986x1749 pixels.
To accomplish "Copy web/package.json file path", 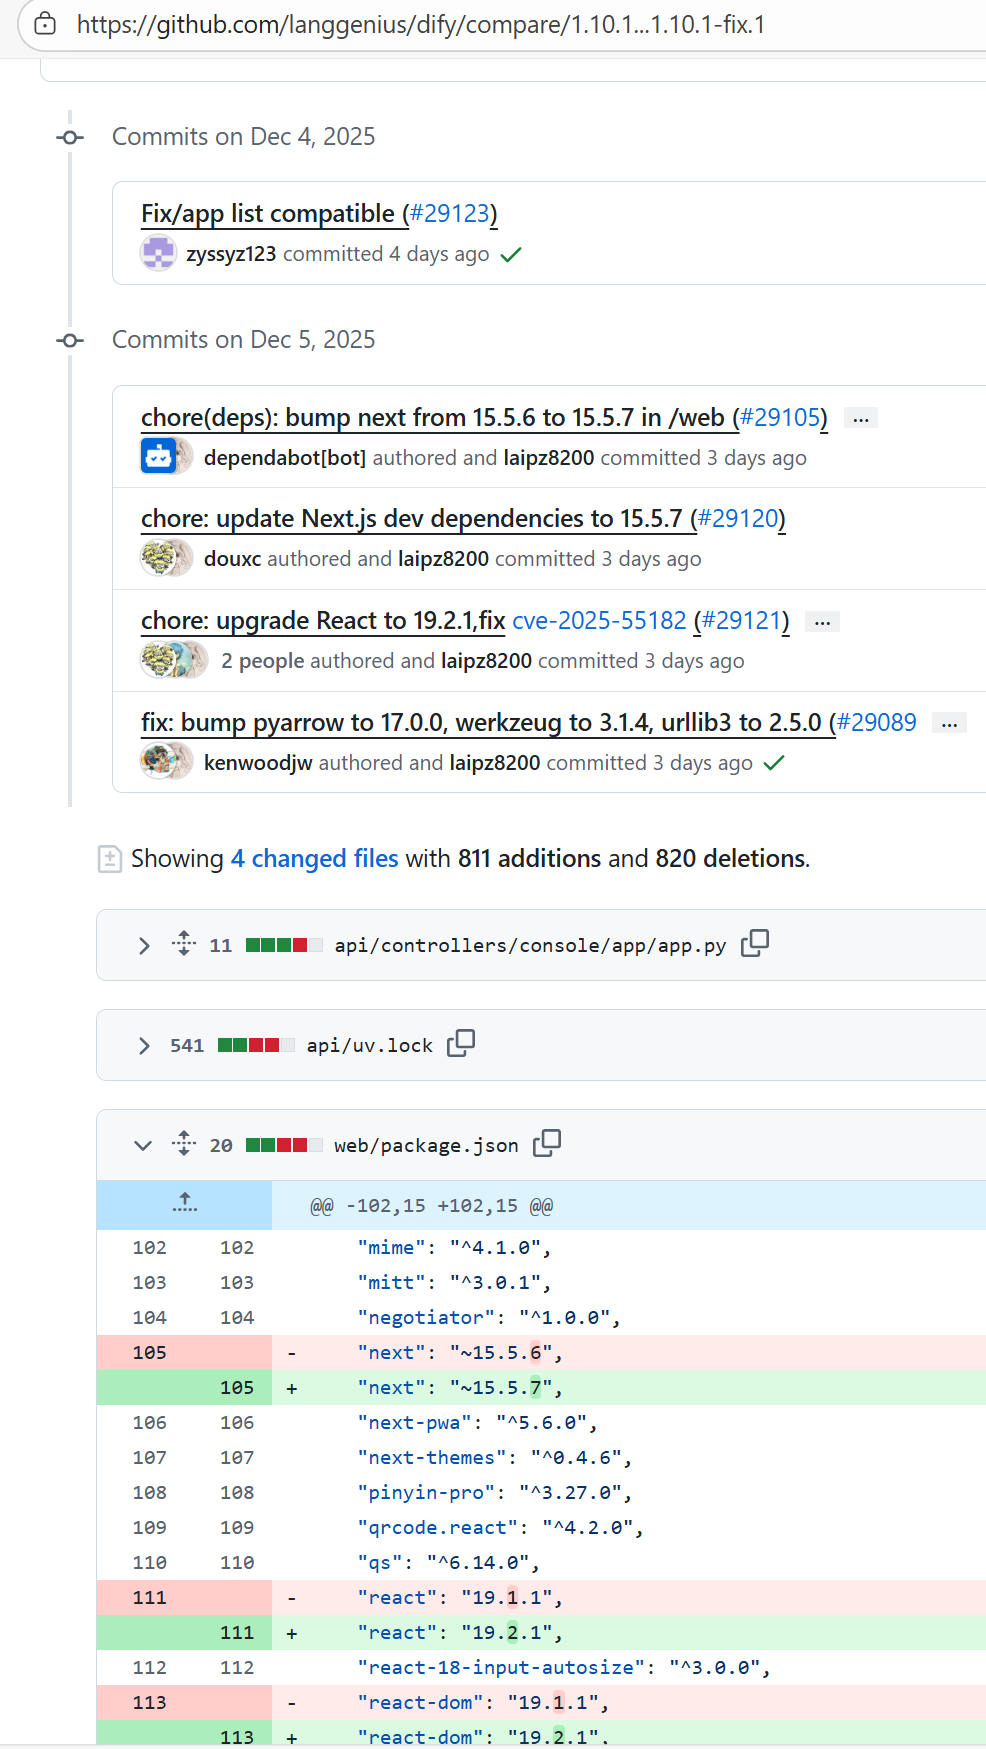I will (x=547, y=1143).
